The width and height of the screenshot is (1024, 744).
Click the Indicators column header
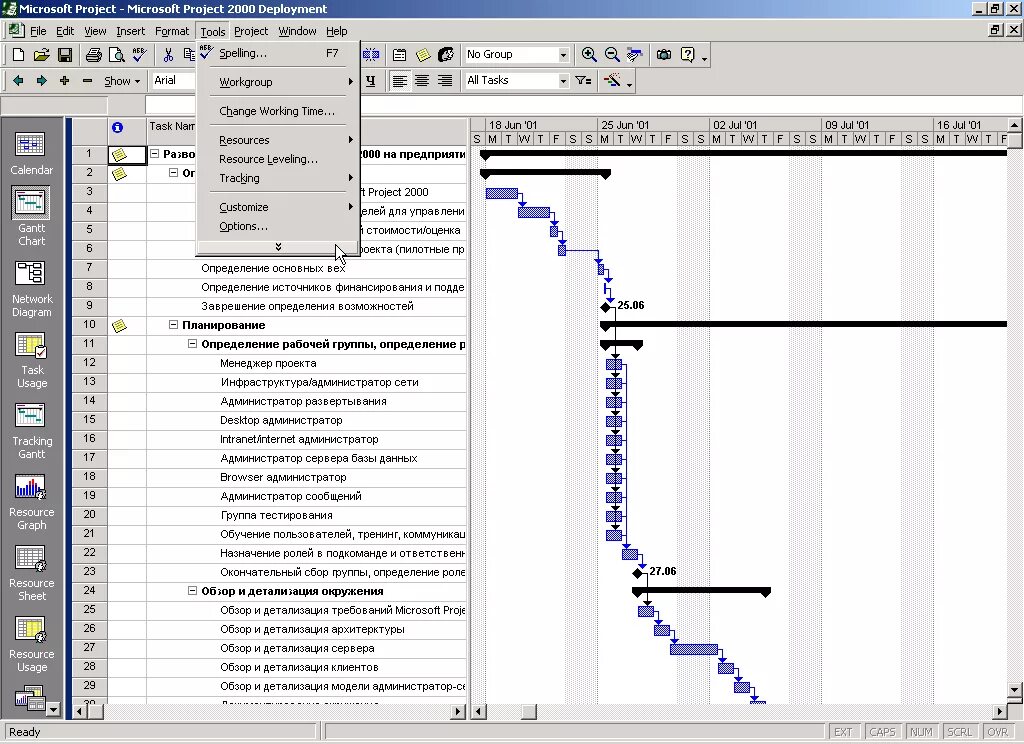127,131
